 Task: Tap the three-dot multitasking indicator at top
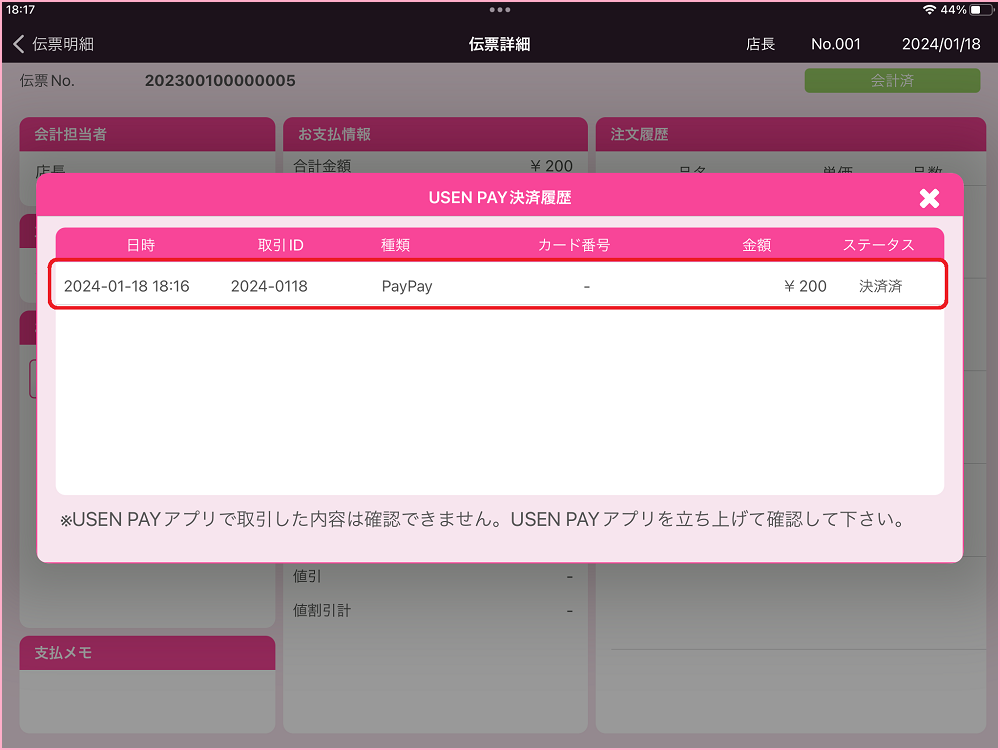(x=500, y=9)
